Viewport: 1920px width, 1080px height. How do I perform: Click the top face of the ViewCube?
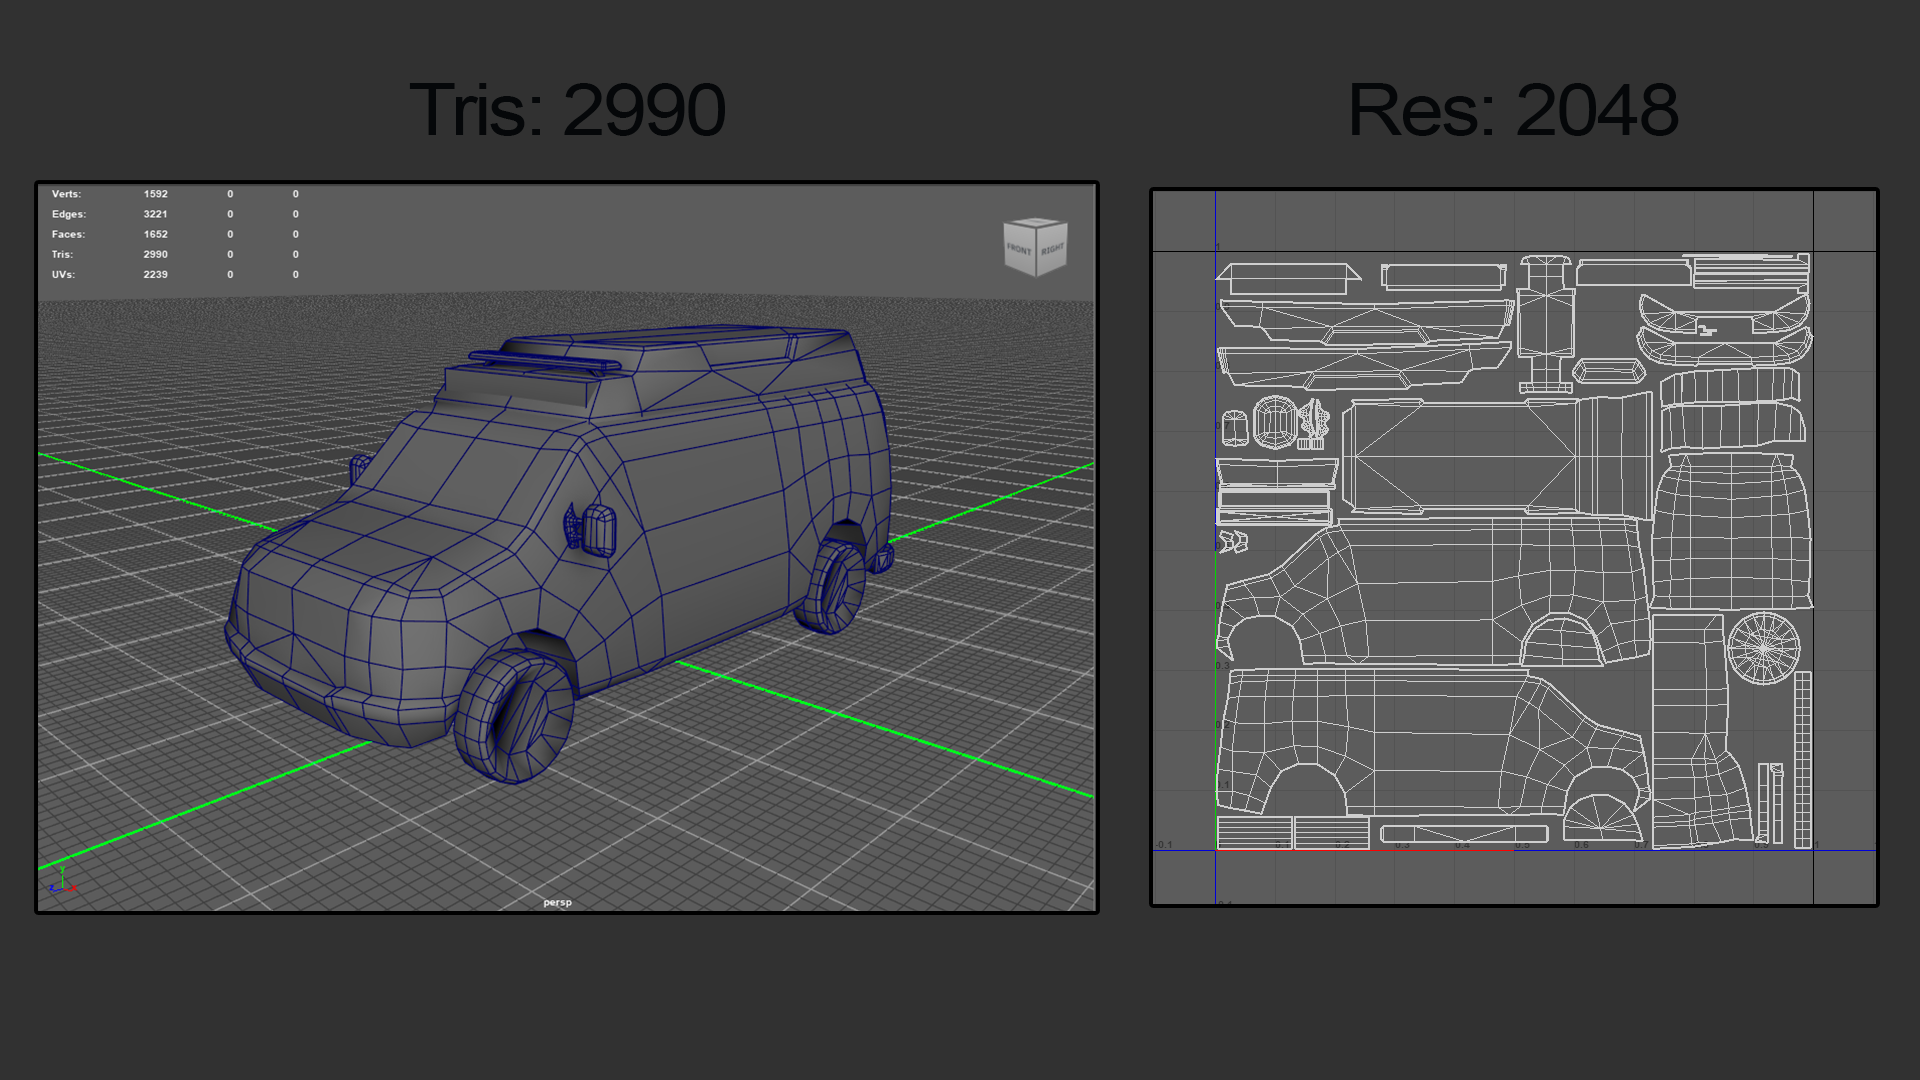[x=1036, y=221]
